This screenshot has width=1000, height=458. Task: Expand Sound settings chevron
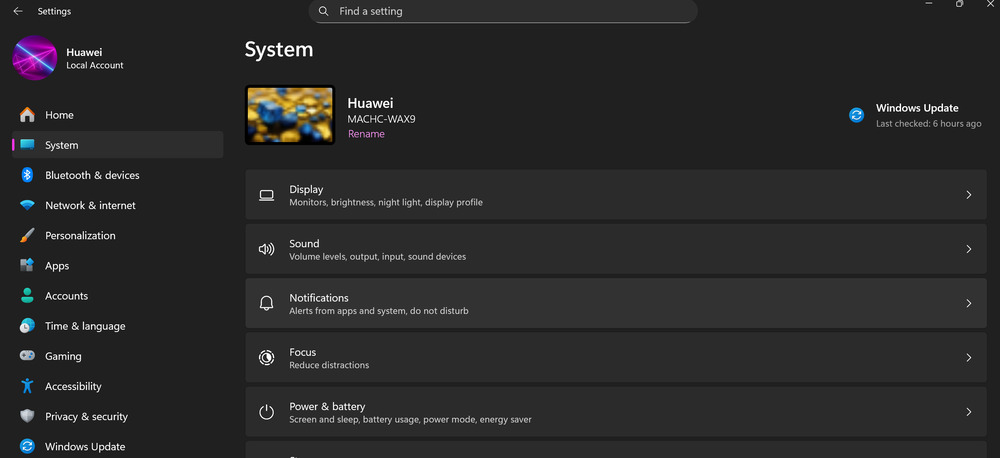[968, 249]
